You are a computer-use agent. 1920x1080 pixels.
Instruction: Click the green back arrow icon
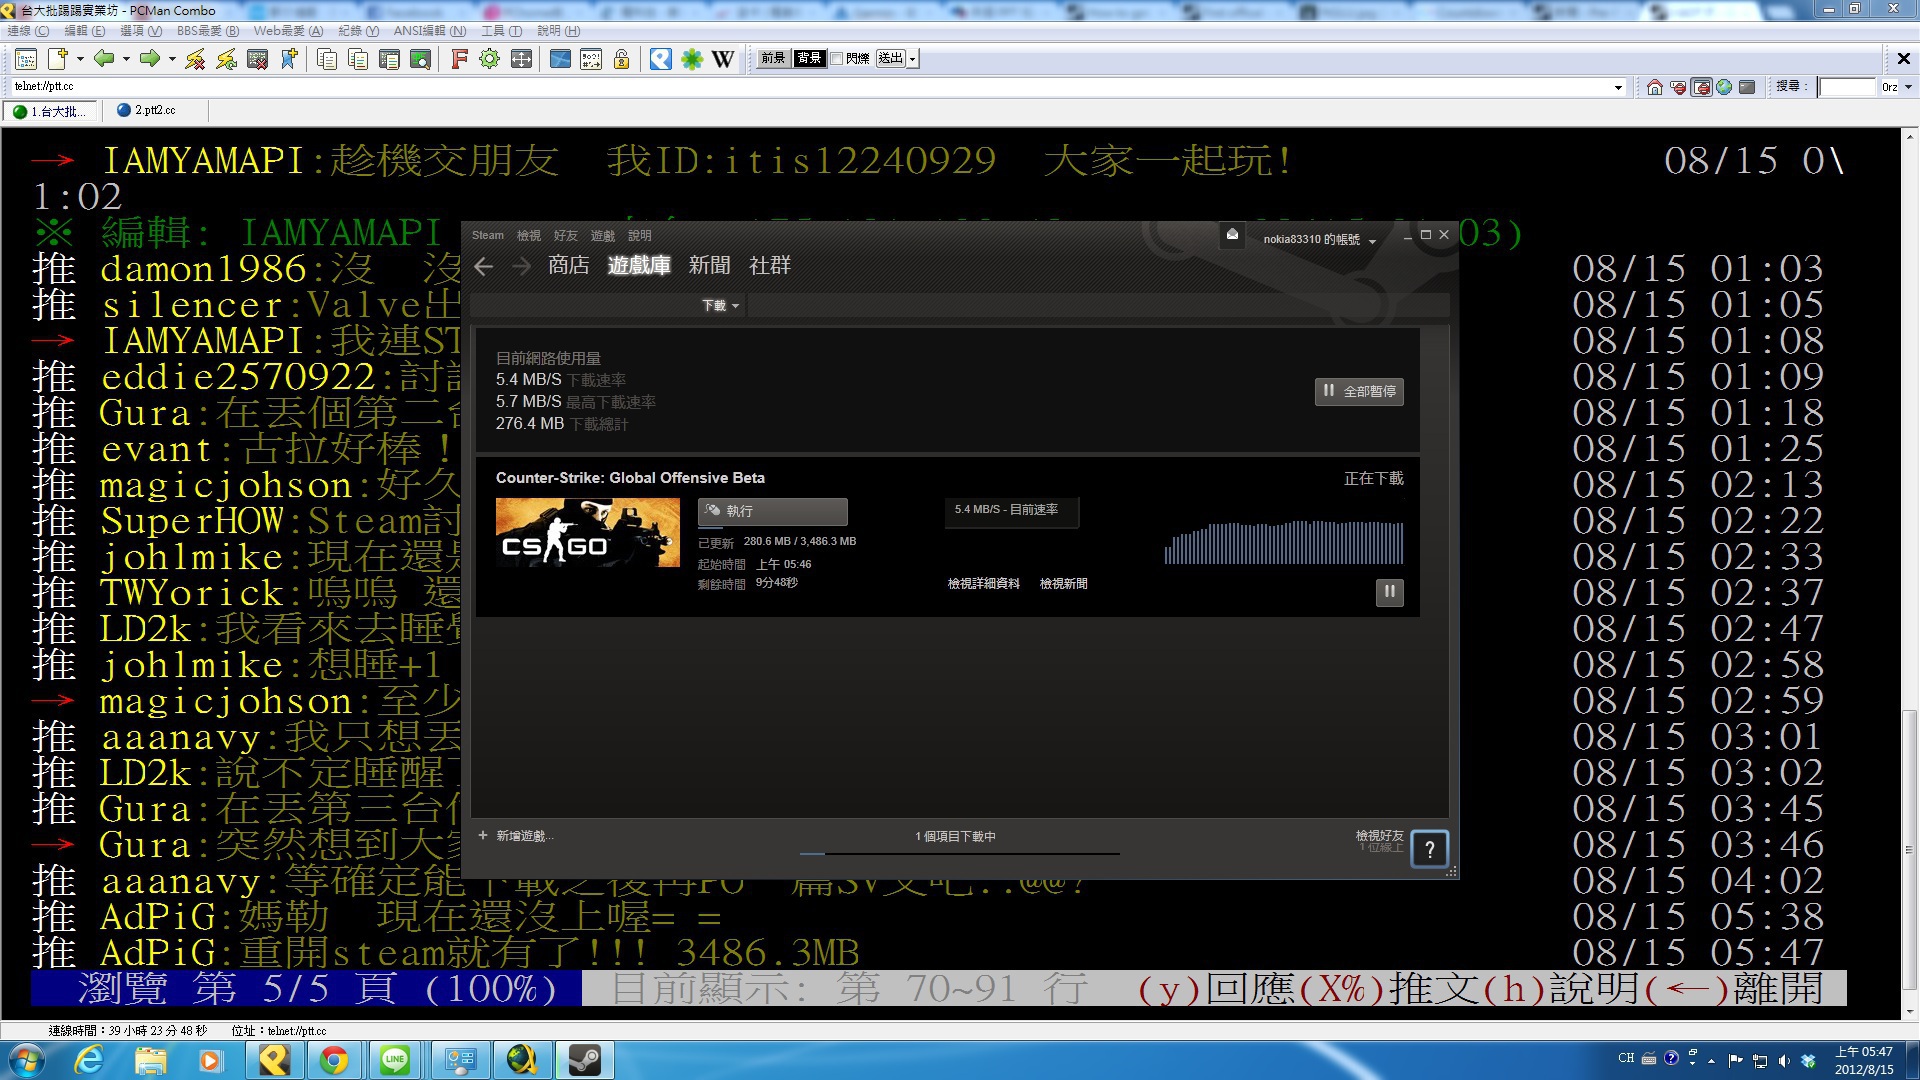[104, 59]
